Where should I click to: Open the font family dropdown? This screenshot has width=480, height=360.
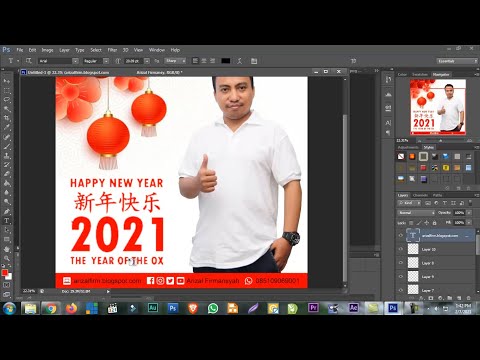click(x=75, y=61)
